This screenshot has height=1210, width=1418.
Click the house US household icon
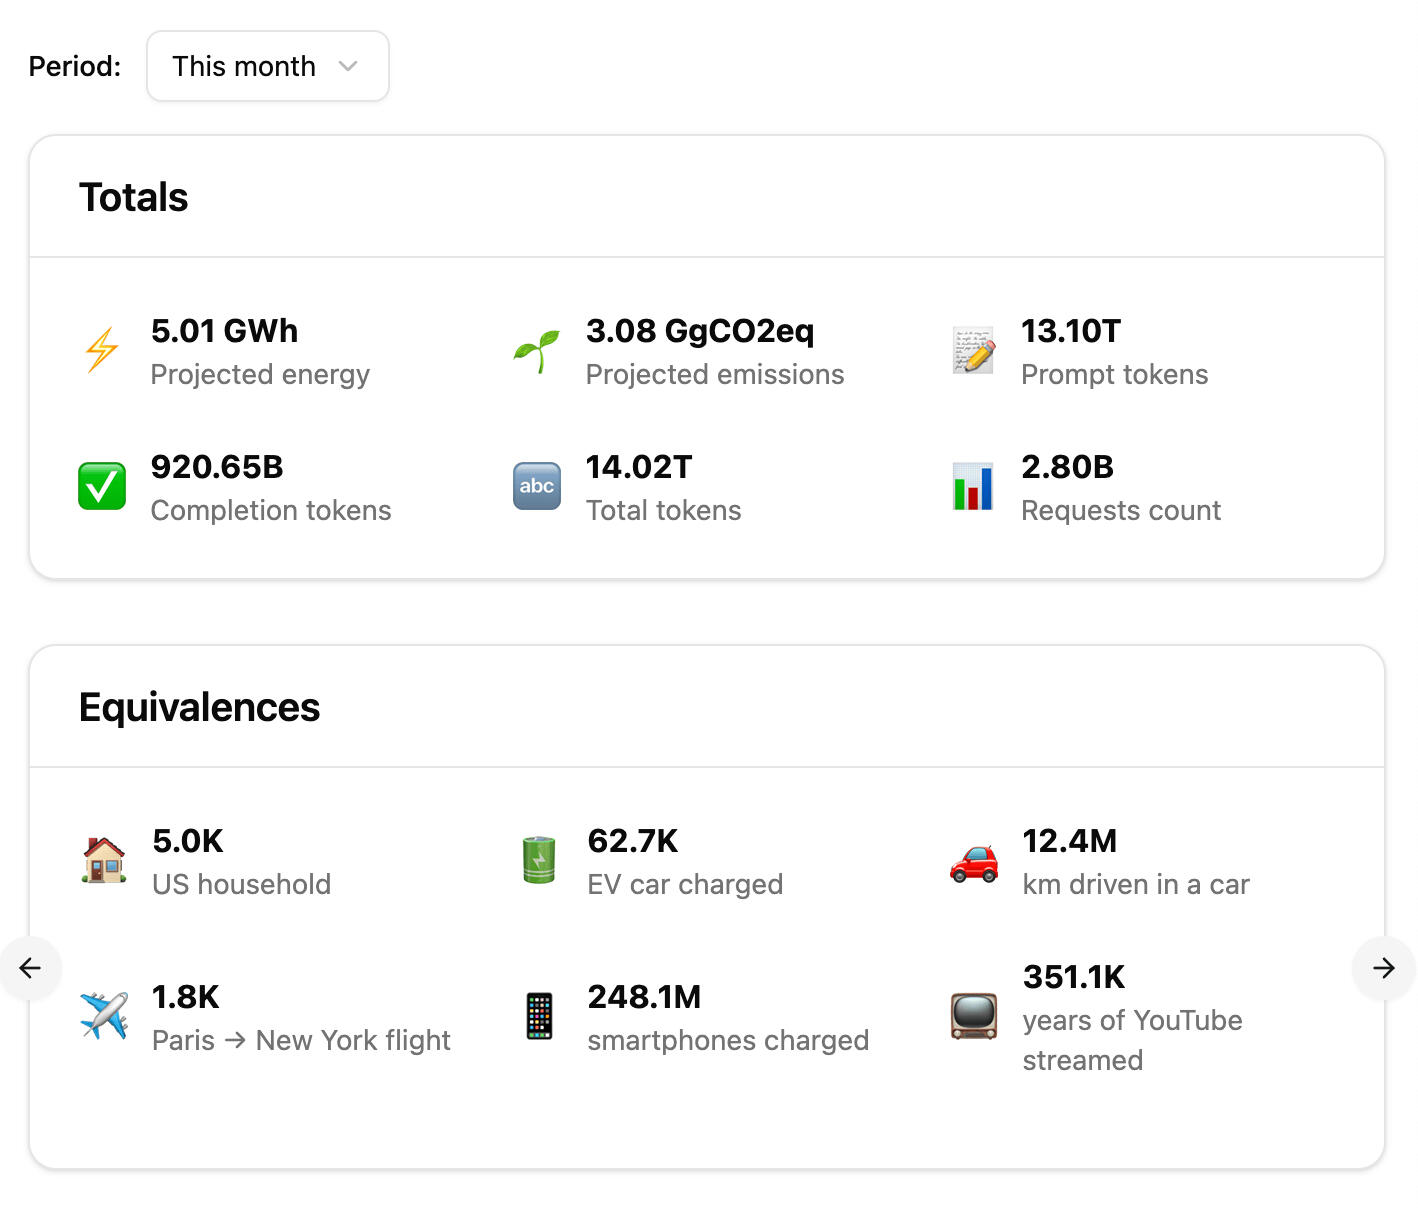click(104, 860)
